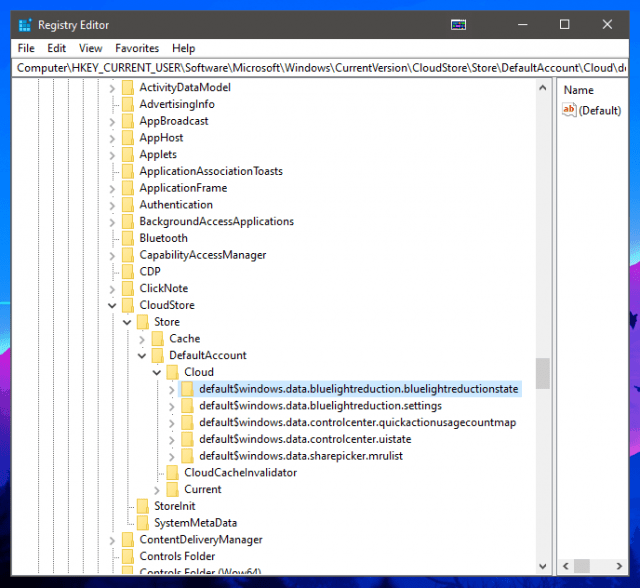Click the AdvertisingInfo folder icon
This screenshot has width=640, height=588.
(x=128, y=104)
